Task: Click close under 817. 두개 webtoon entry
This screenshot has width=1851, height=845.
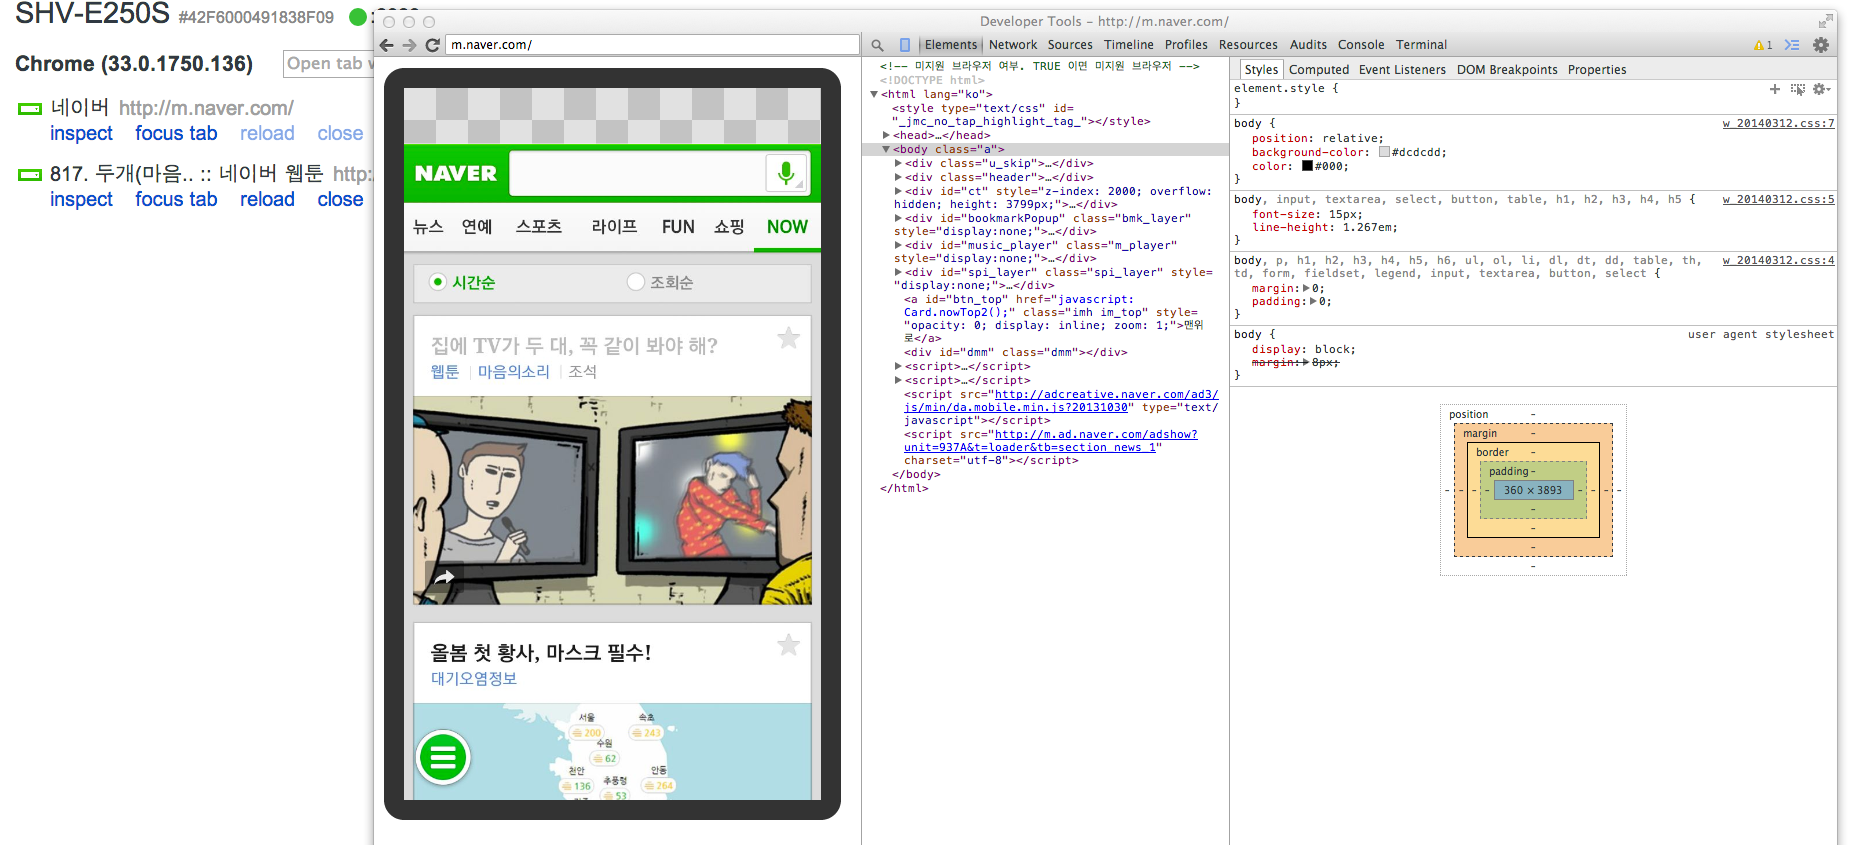Action: 340,200
